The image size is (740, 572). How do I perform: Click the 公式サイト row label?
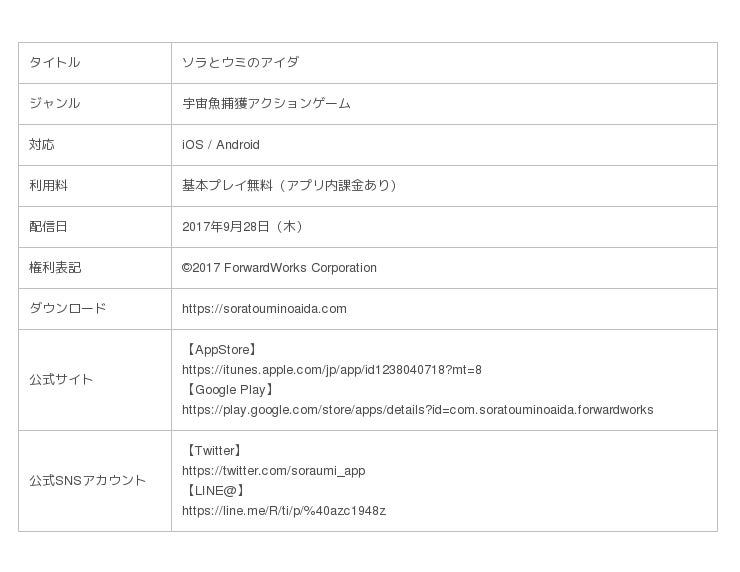point(60,380)
